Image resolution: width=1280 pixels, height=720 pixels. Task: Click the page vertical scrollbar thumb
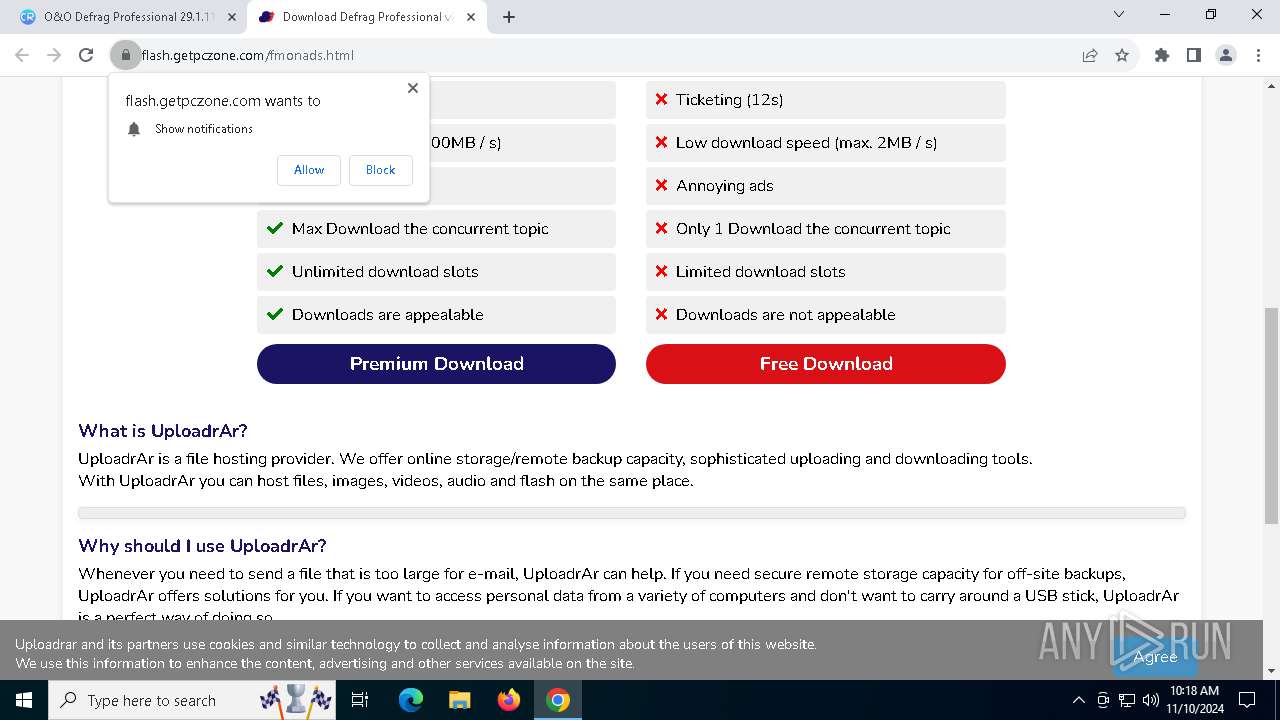(x=1271, y=416)
